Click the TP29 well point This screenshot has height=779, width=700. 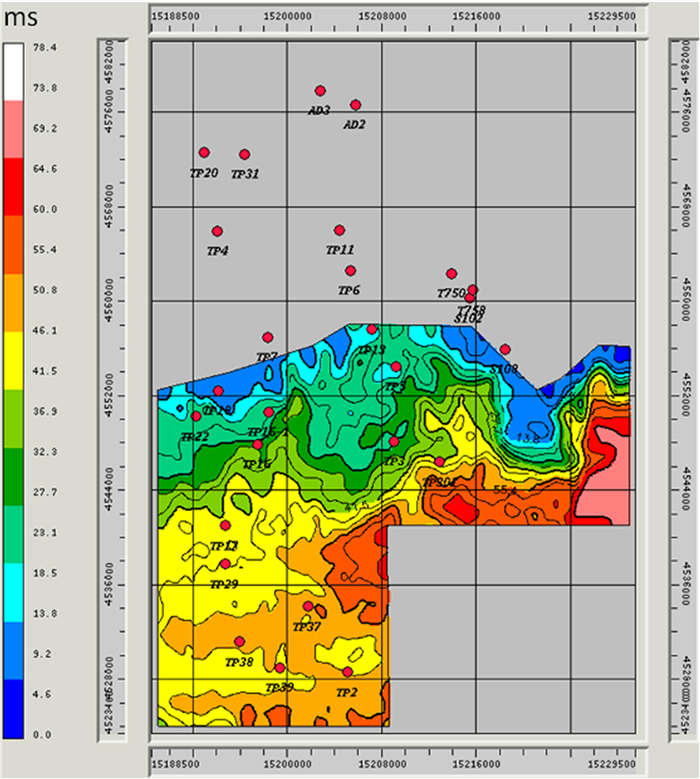tap(225, 564)
